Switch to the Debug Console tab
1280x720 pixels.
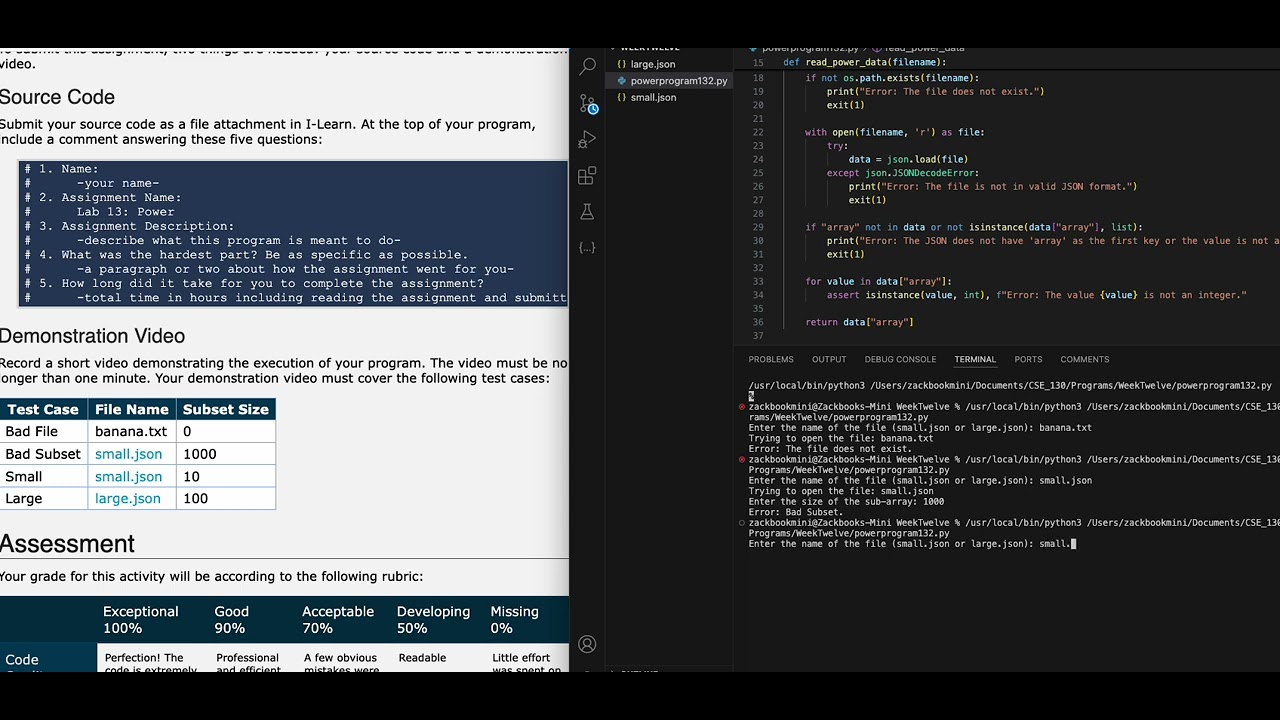901,359
